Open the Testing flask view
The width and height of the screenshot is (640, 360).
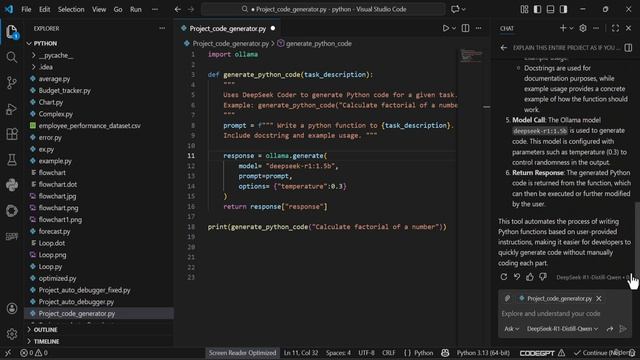tap(12, 160)
